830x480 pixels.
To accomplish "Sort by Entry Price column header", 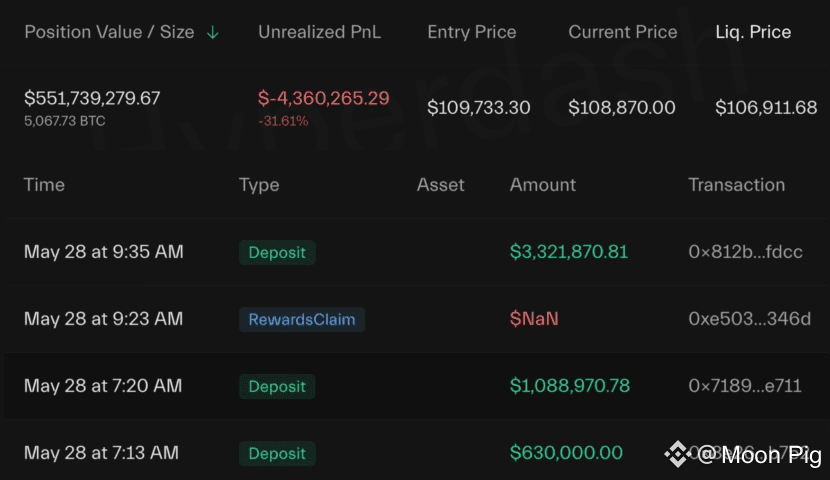I will tap(472, 32).
